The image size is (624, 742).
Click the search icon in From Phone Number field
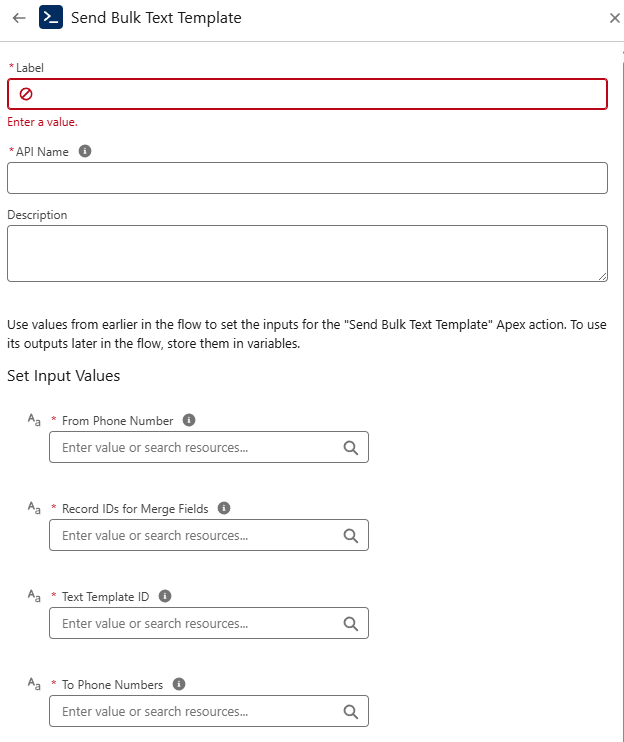[351, 448]
